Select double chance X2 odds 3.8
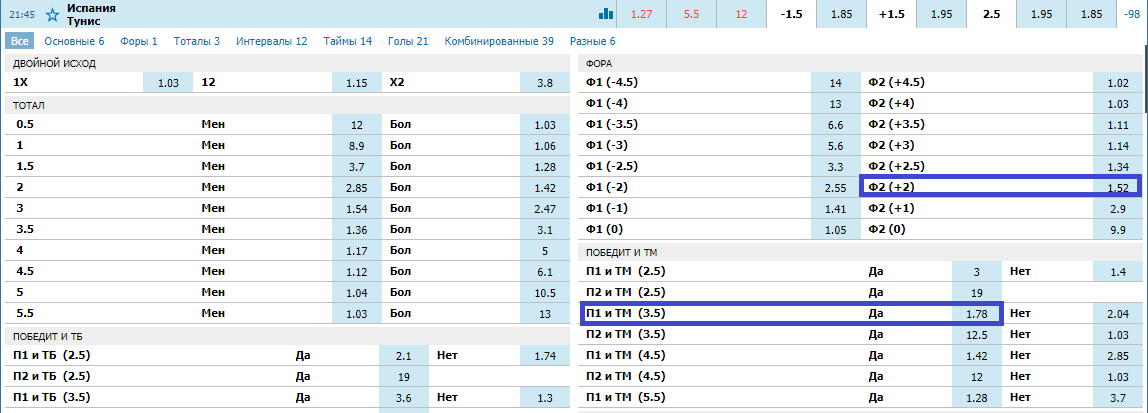 545,83
